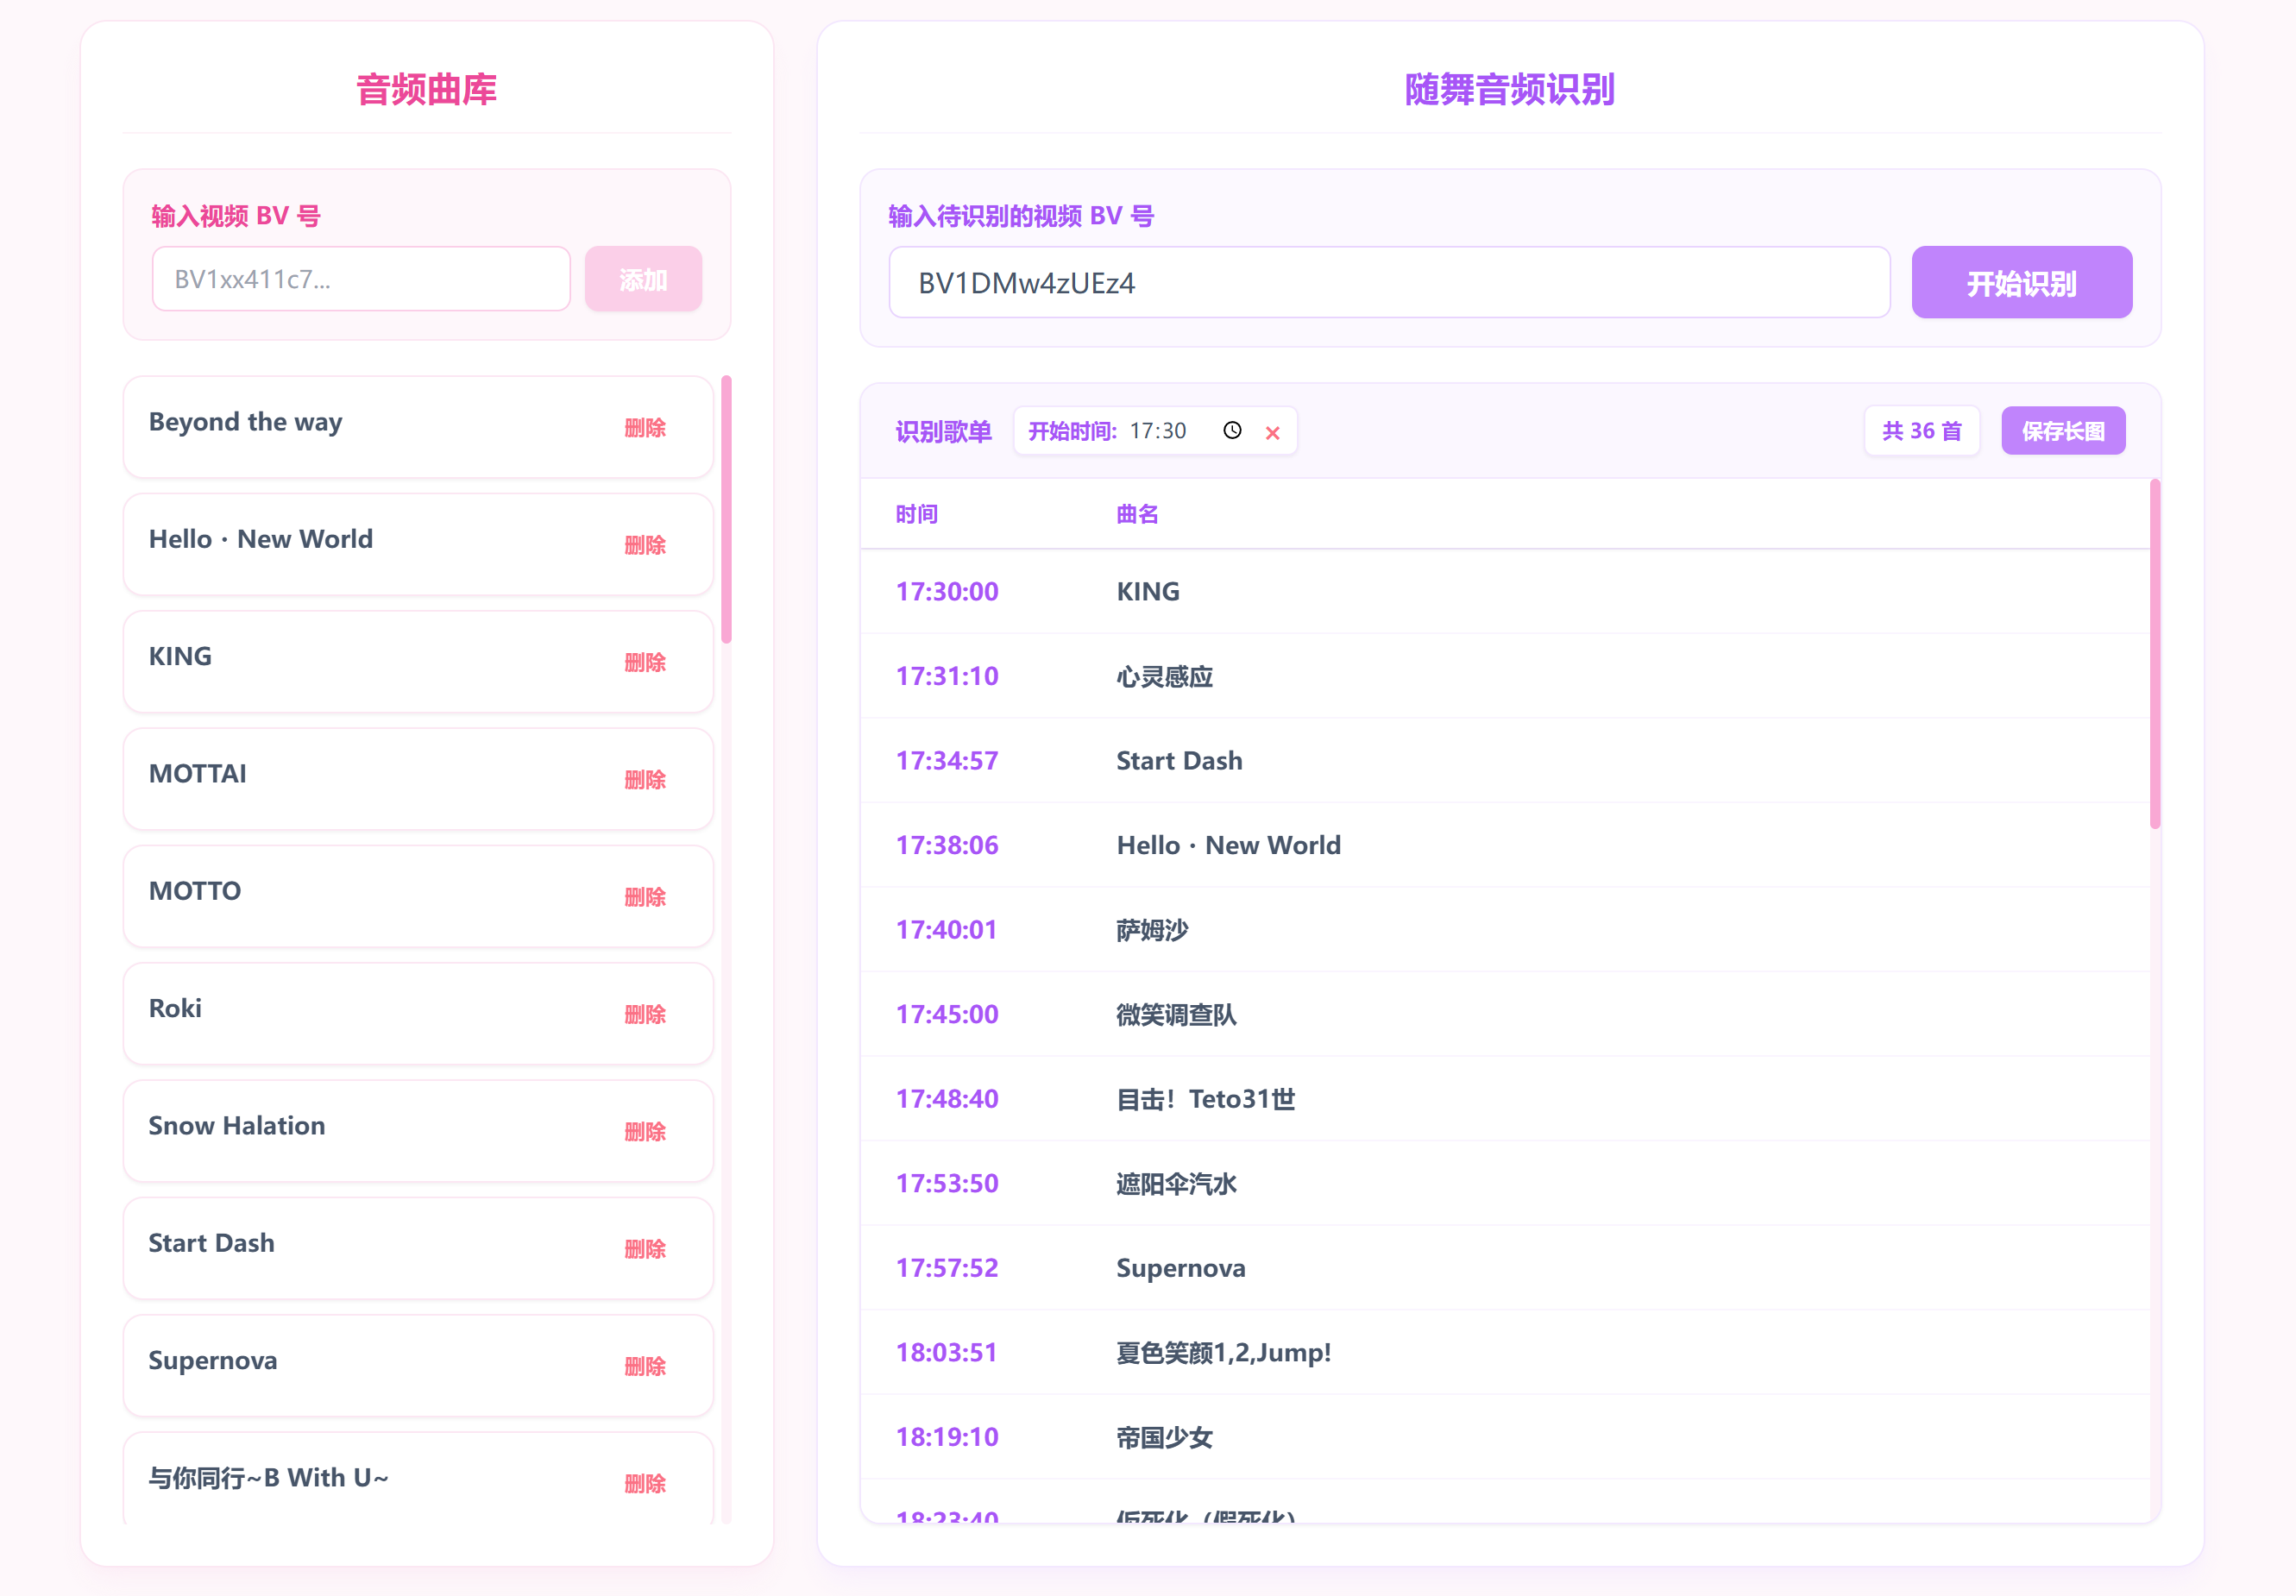Click the audio library scrollbar thumb
Viewport: 2296px width, 1596px height.
[726, 510]
